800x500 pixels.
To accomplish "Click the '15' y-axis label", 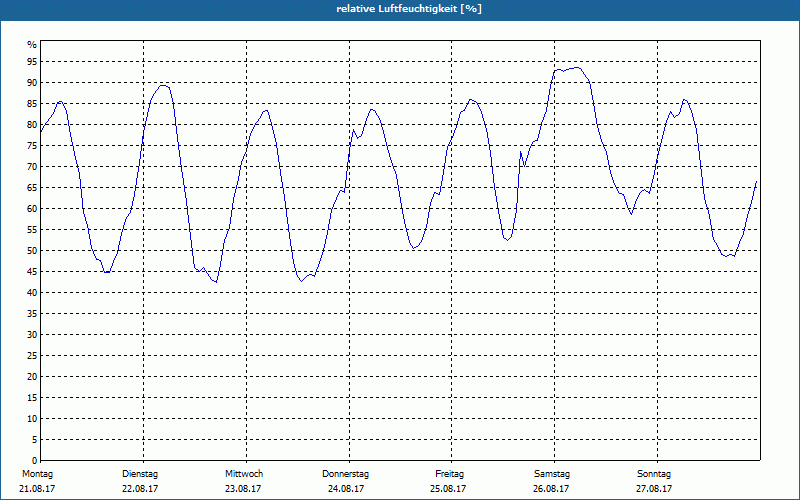I will tap(32, 397).
